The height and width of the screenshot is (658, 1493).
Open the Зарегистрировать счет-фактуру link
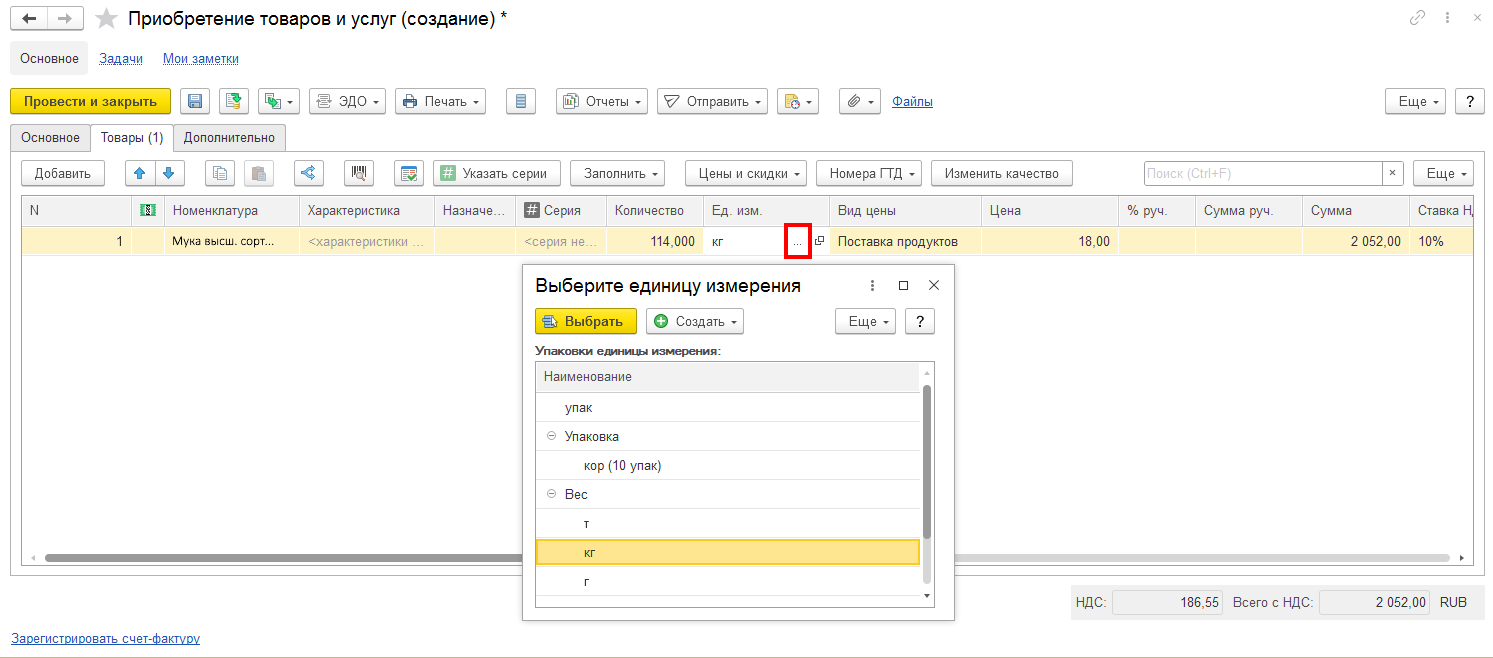[105, 638]
